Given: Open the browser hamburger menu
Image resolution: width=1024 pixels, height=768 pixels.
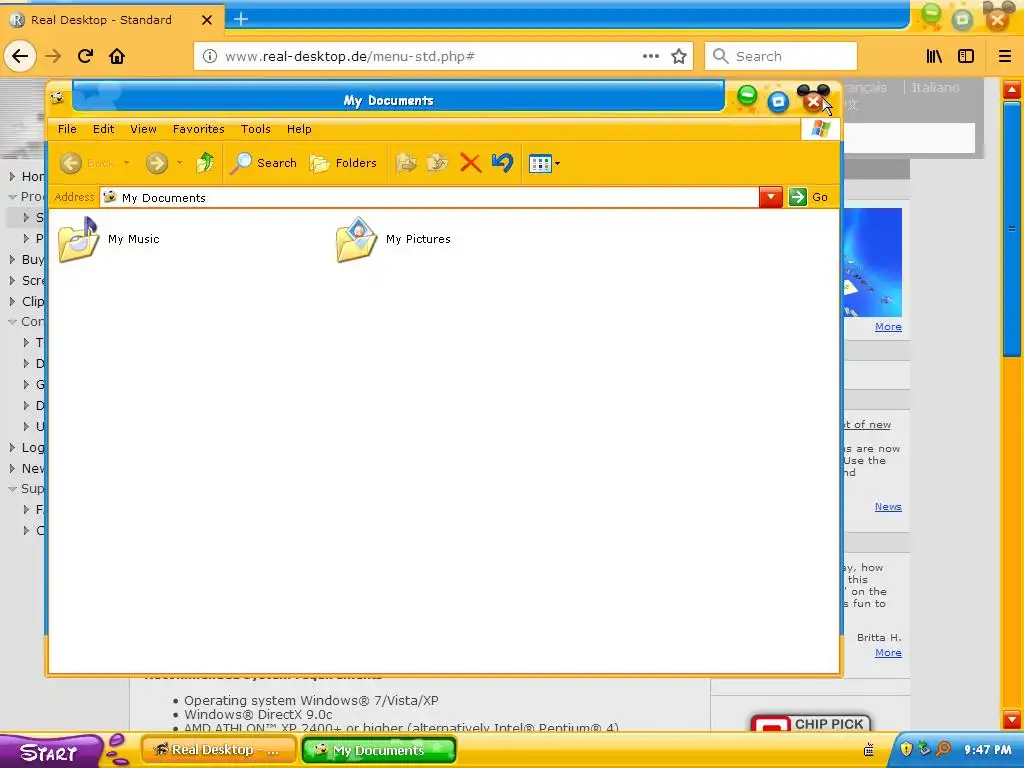Looking at the screenshot, I should tap(1005, 56).
